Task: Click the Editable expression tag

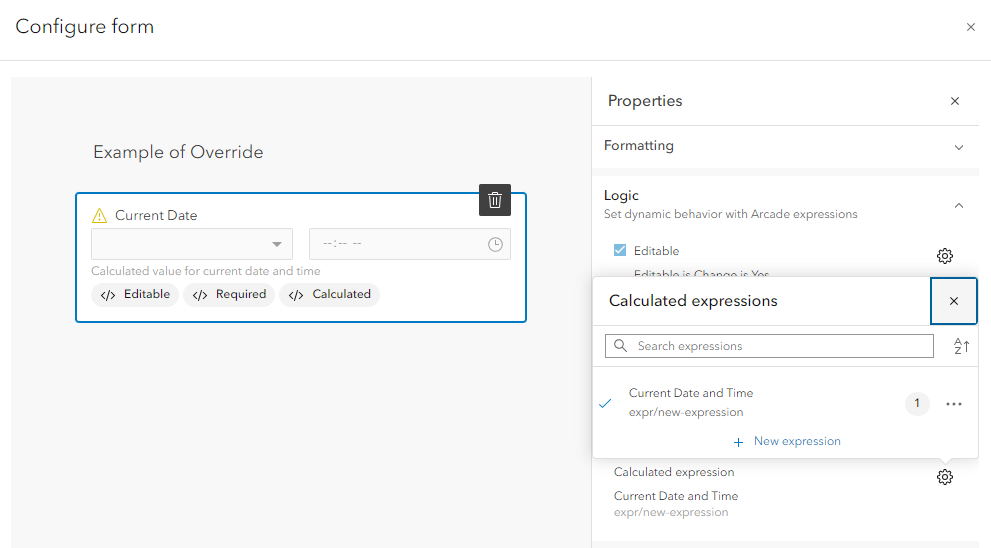Action: [x=135, y=294]
